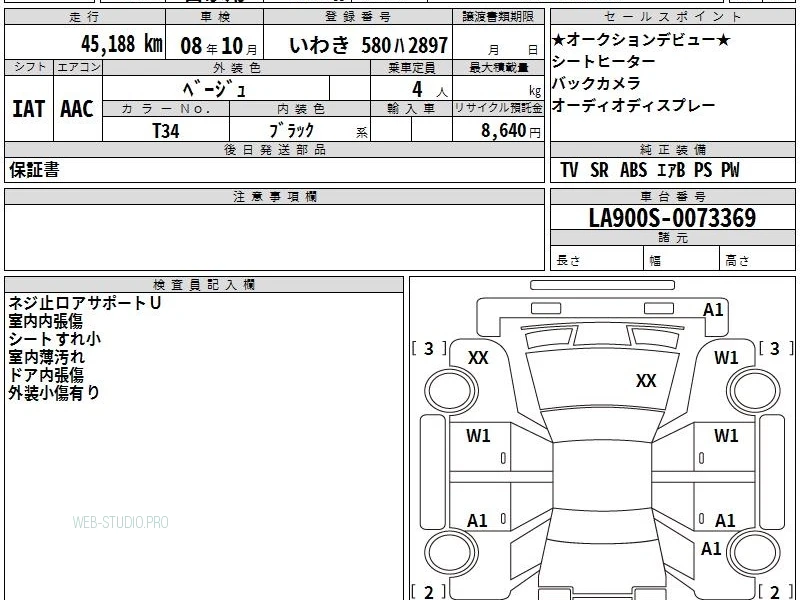The width and height of the screenshot is (800, 600).
Task: Select the IAT shift value
Action: [x=29, y=109]
